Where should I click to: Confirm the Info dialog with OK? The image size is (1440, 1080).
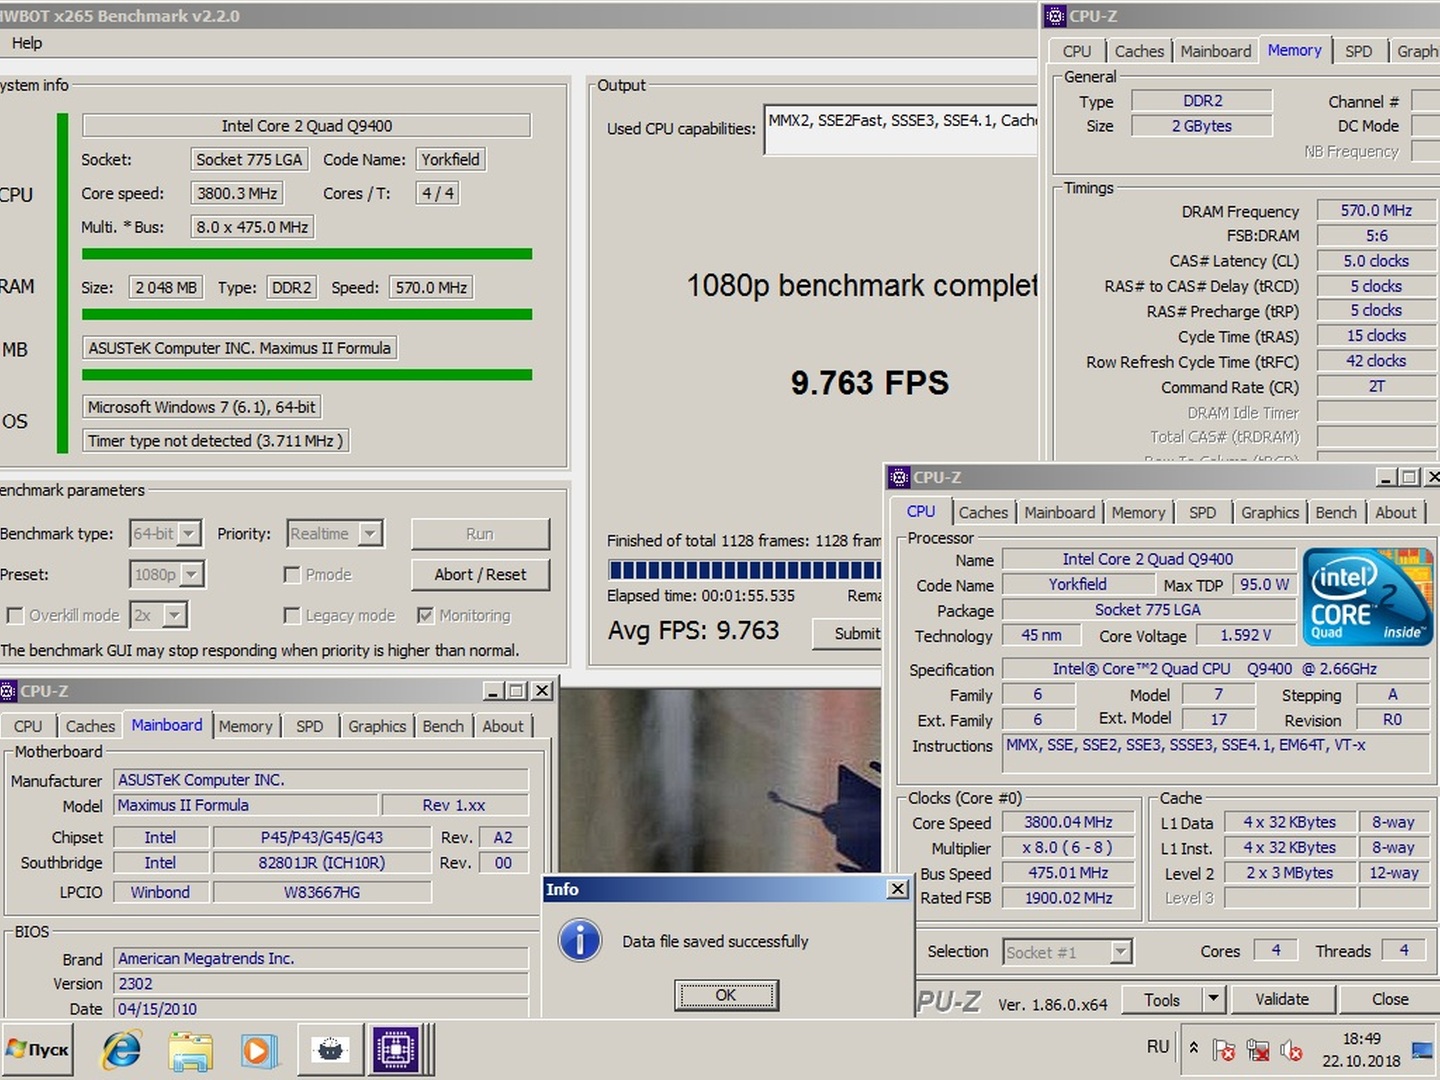[x=726, y=995]
